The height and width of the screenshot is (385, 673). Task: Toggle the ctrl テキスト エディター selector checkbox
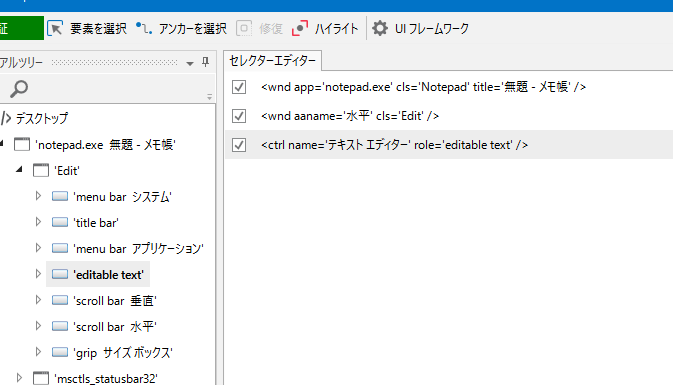pyautogui.click(x=239, y=145)
